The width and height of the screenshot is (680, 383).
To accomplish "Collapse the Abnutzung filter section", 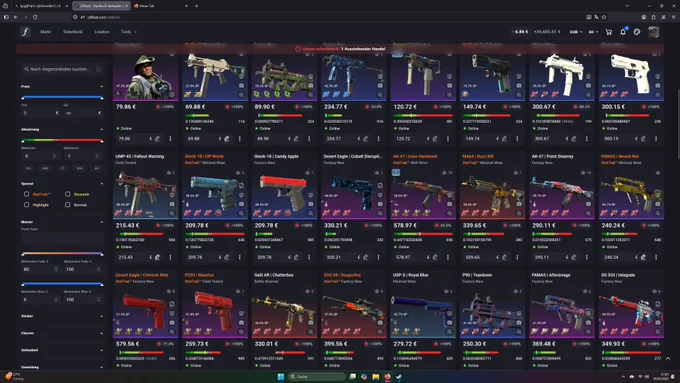I will 102,129.
